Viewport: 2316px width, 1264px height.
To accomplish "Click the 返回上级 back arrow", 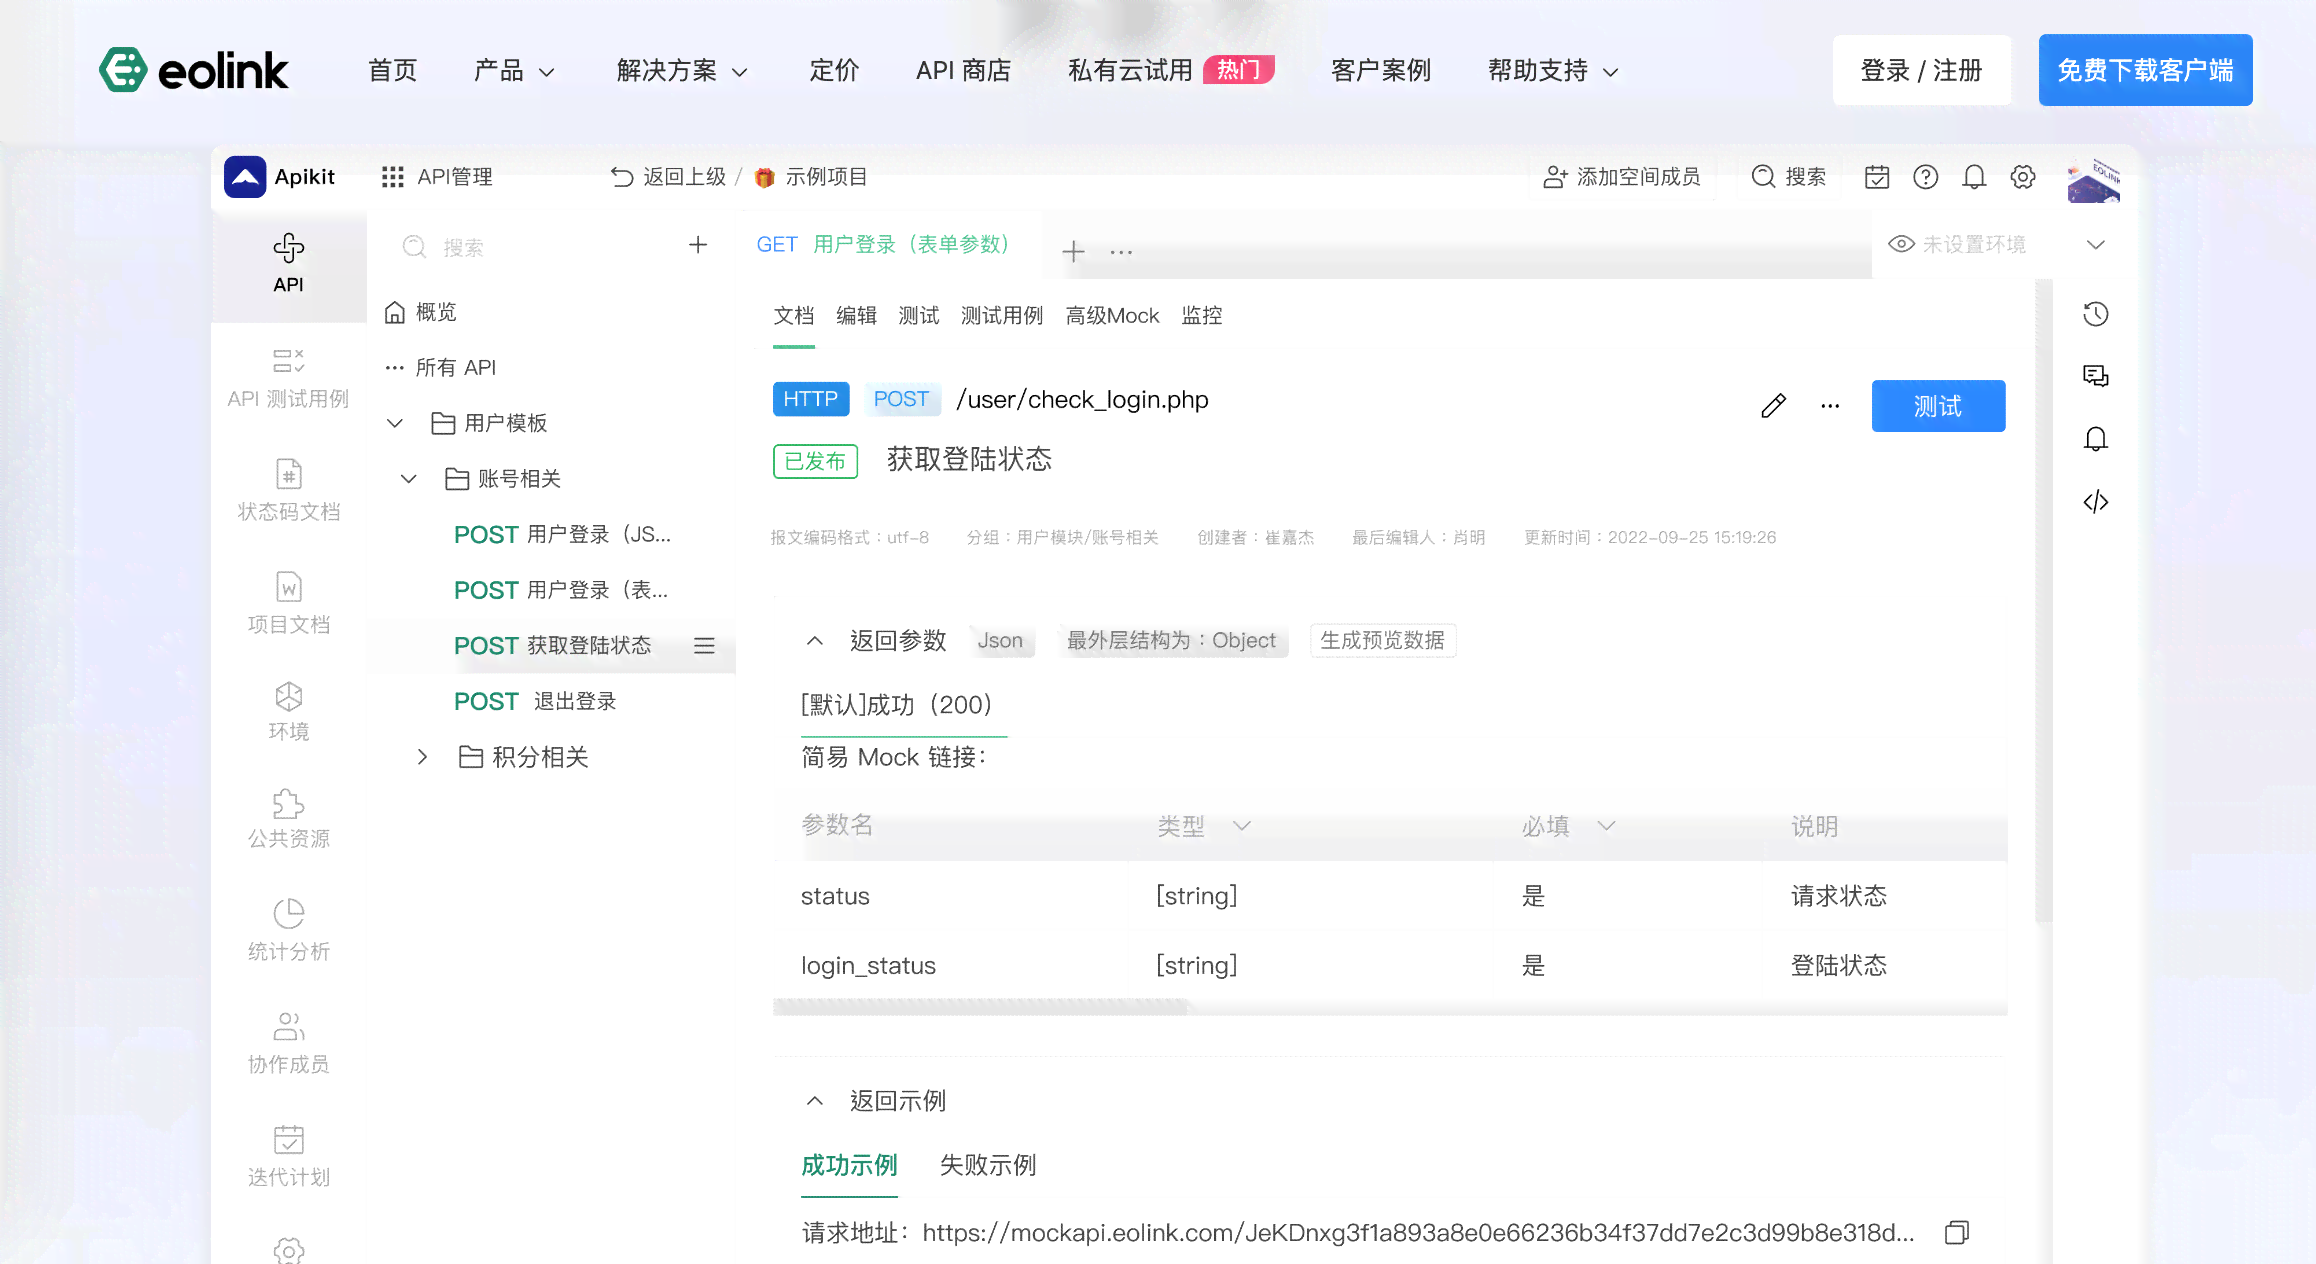I will (622, 177).
